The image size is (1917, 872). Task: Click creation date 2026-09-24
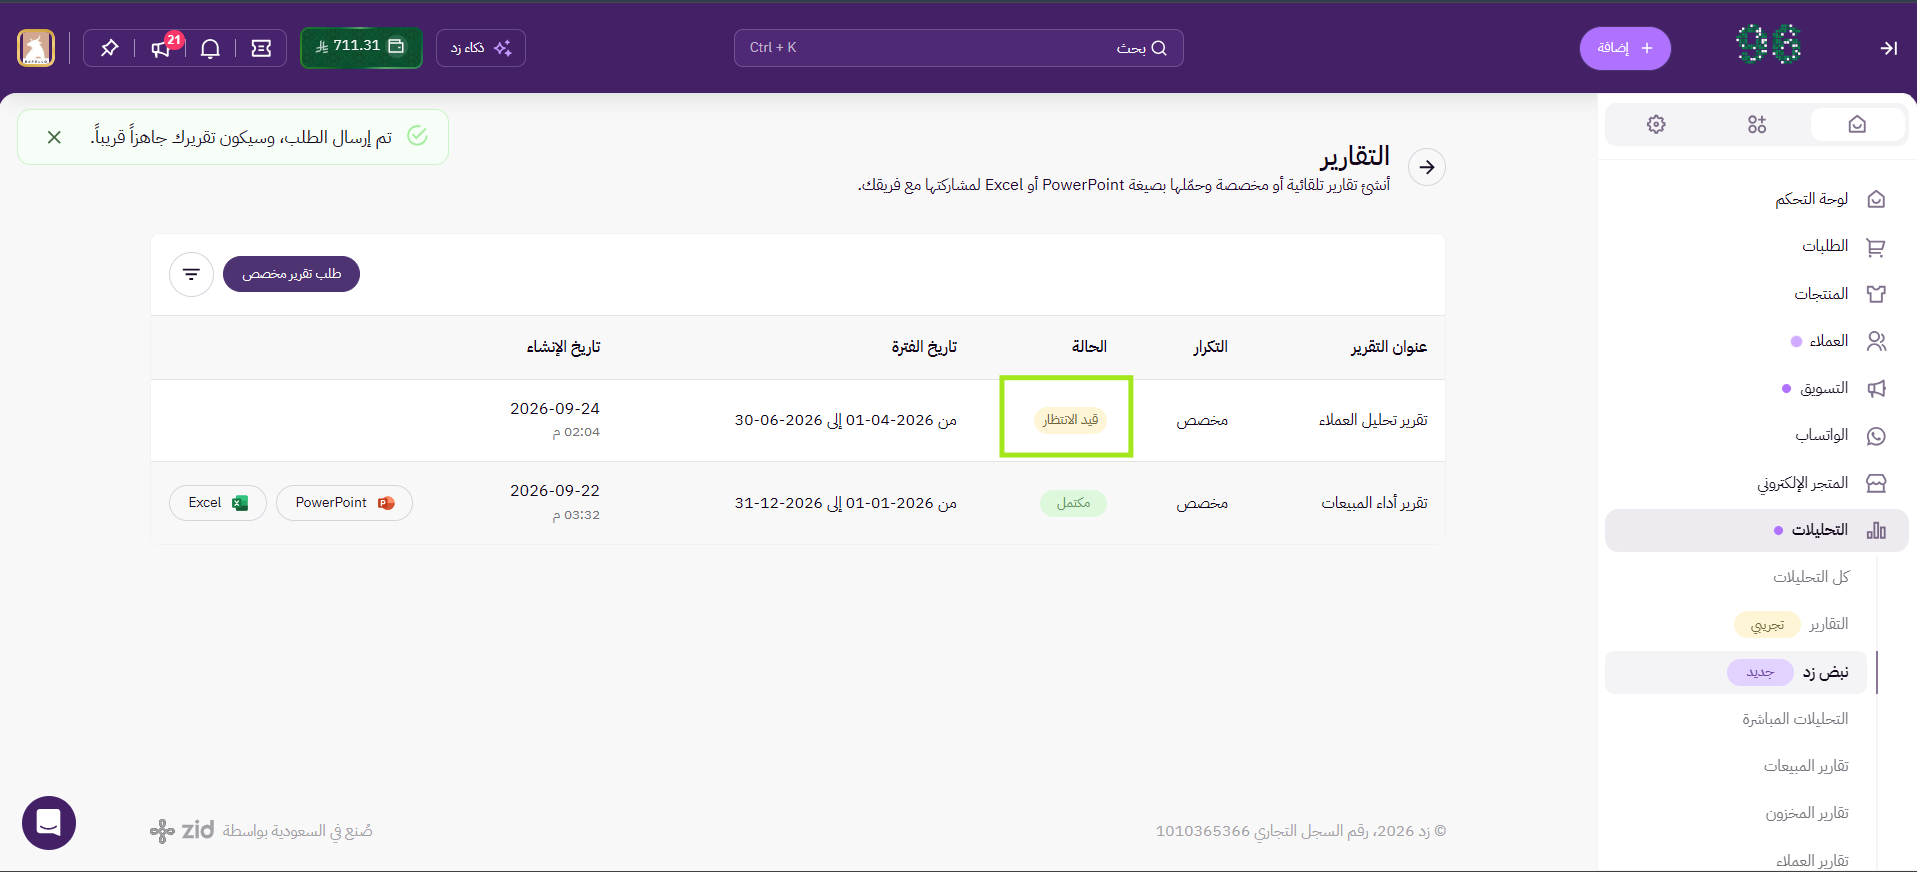pos(555,409)
